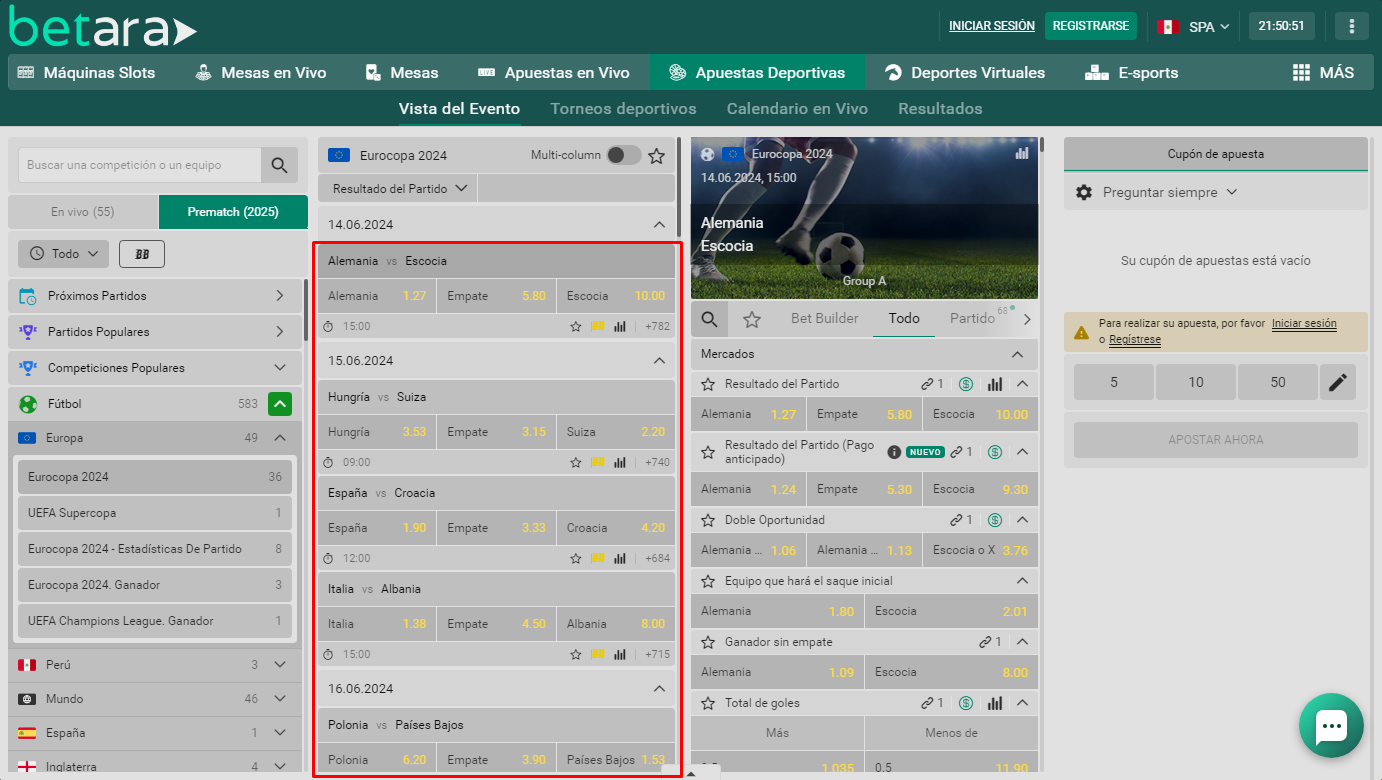Favorite the Hungría vs Suiza match
1382x780 pixels.
[576, 462]
